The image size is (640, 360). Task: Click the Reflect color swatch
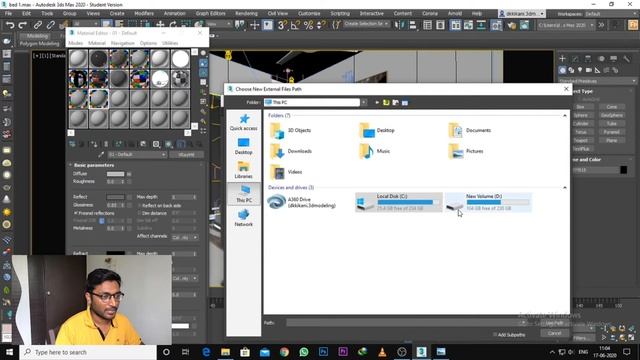tap(116, 197)
